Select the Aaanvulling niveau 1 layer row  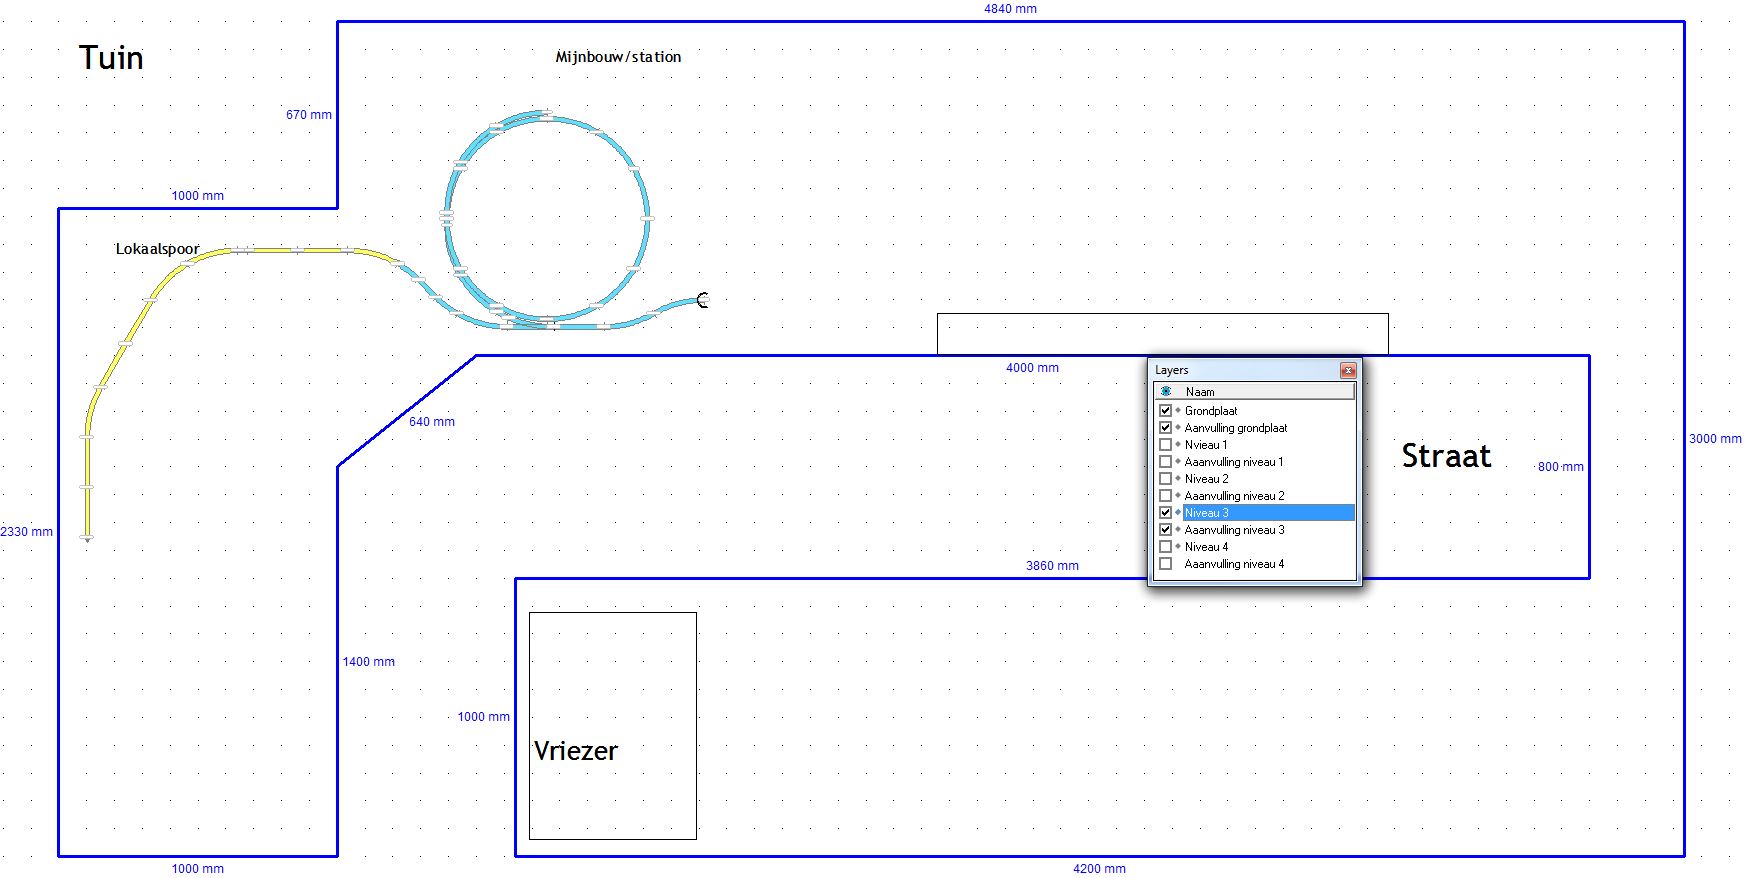[x=1255, y=461]
